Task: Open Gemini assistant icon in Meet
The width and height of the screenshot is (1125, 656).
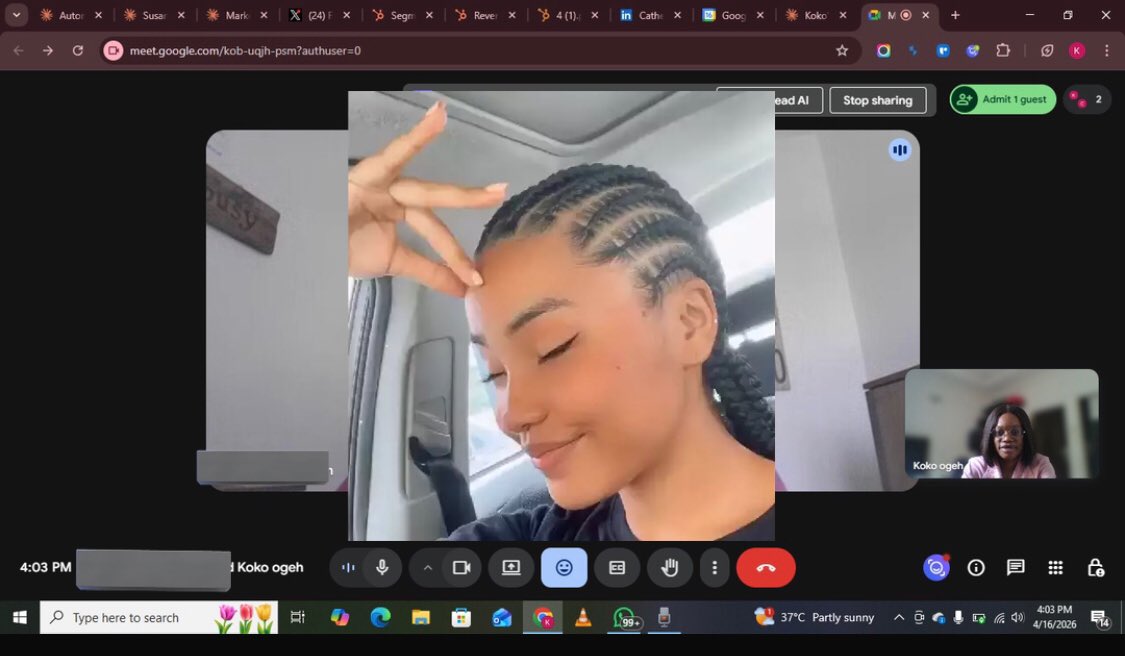Action: [936, 568]
